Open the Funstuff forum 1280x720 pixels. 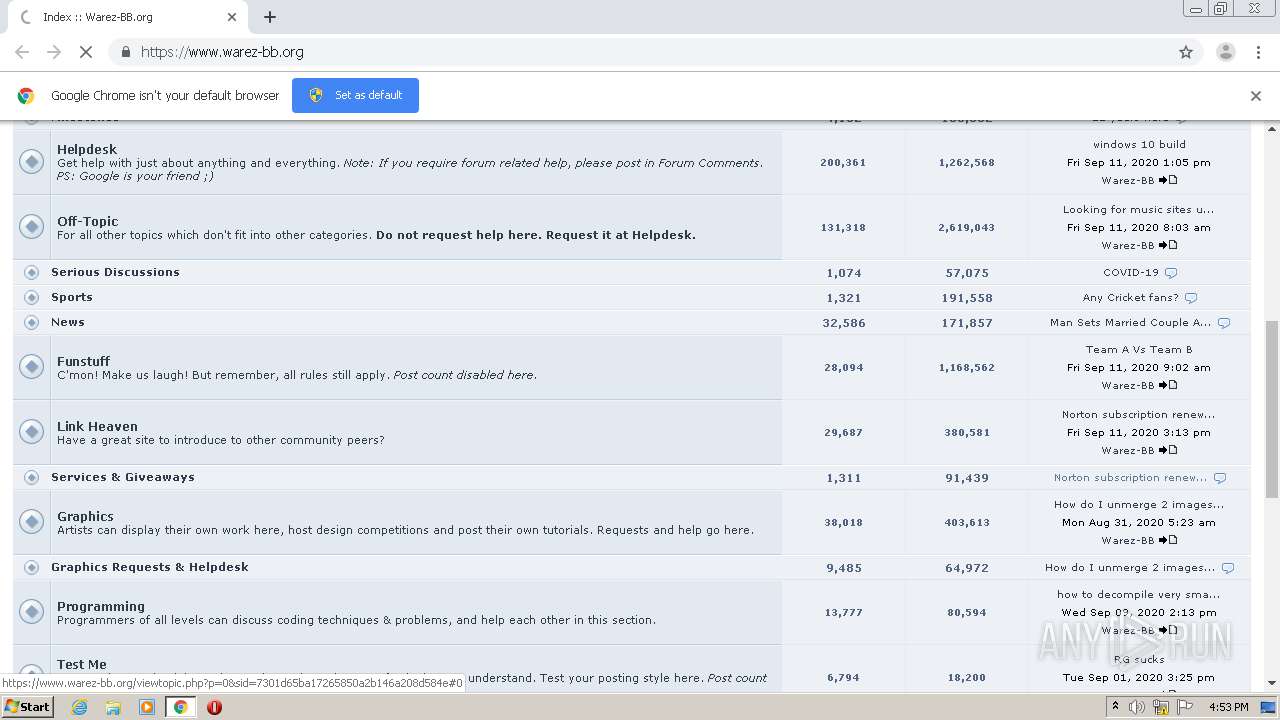[x=83, y=361]
